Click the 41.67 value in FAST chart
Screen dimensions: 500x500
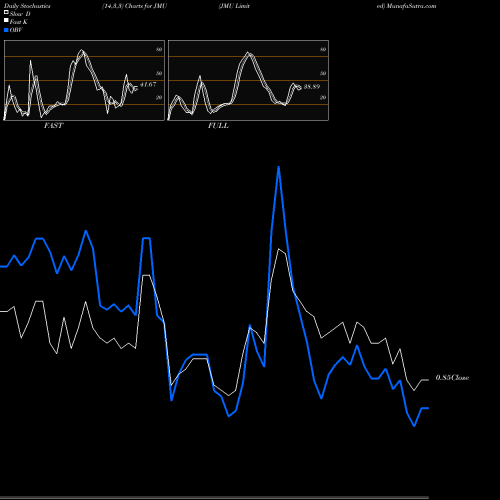[x=148, y=85]
